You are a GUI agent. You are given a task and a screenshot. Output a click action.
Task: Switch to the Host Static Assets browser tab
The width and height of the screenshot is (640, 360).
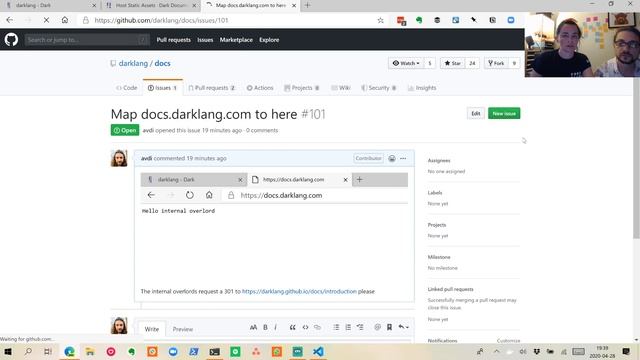pyautogui.click(x=151, y=5)
